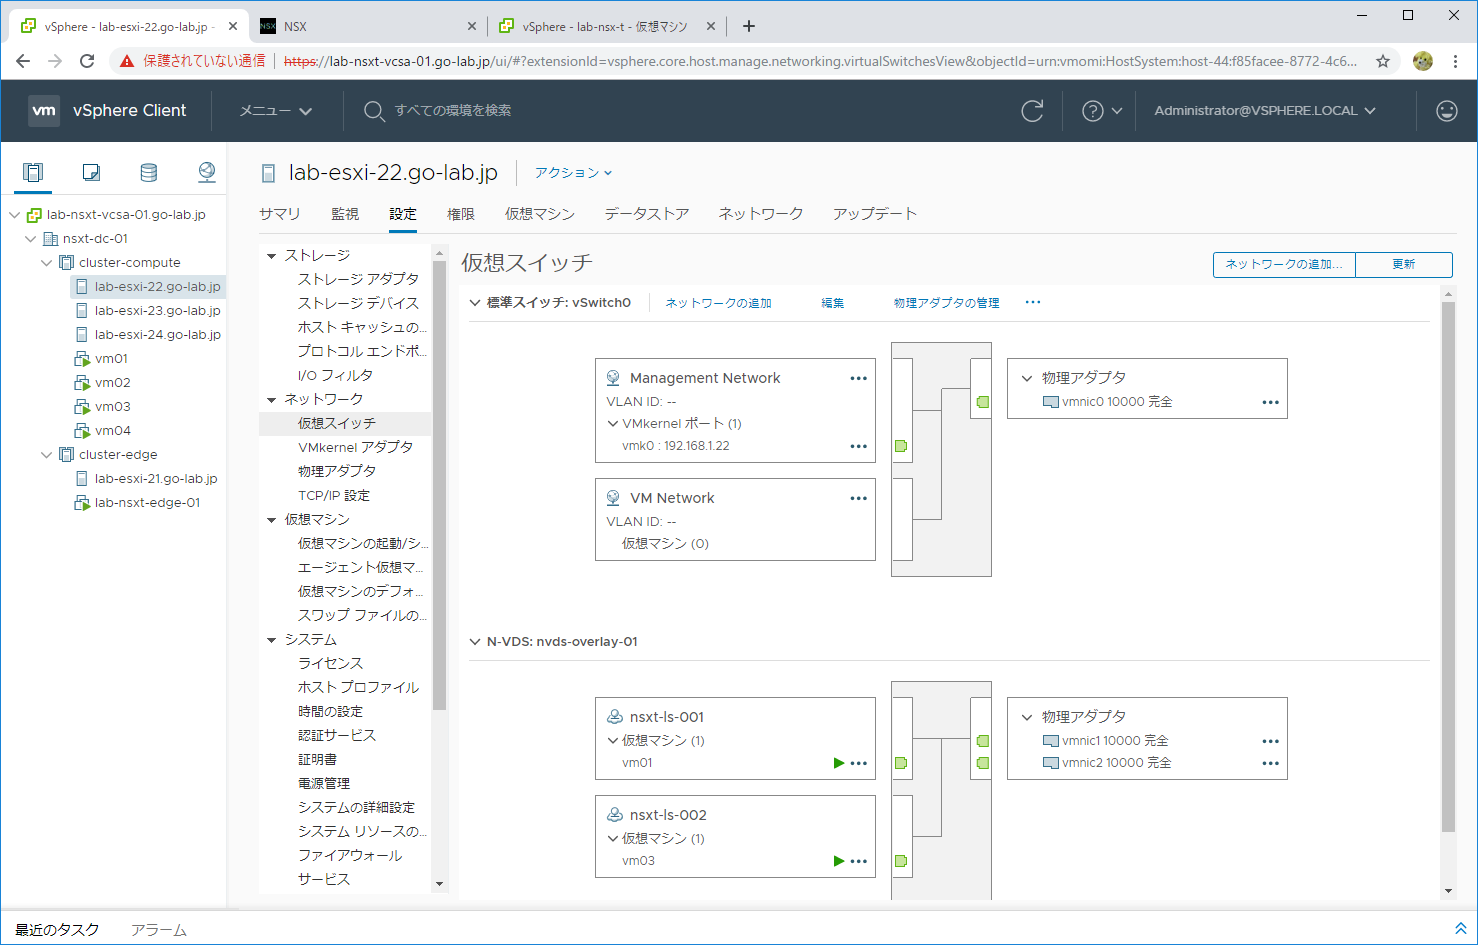Image resolution: width=1478 pixels, height=945 pixels.
Task: Open Administrator@VSPHERE.LOCAL user dropdown
Action: [x=1265, y=111]
